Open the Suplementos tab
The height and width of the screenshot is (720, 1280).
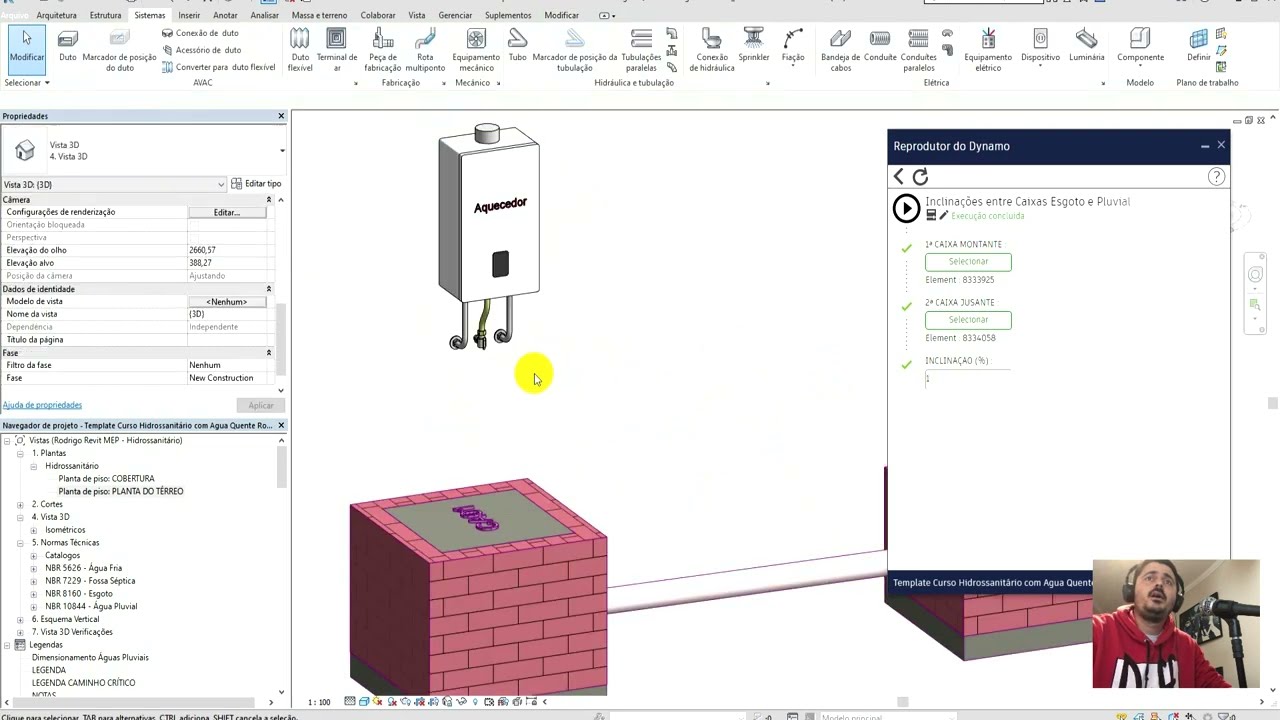click(508, 15)
